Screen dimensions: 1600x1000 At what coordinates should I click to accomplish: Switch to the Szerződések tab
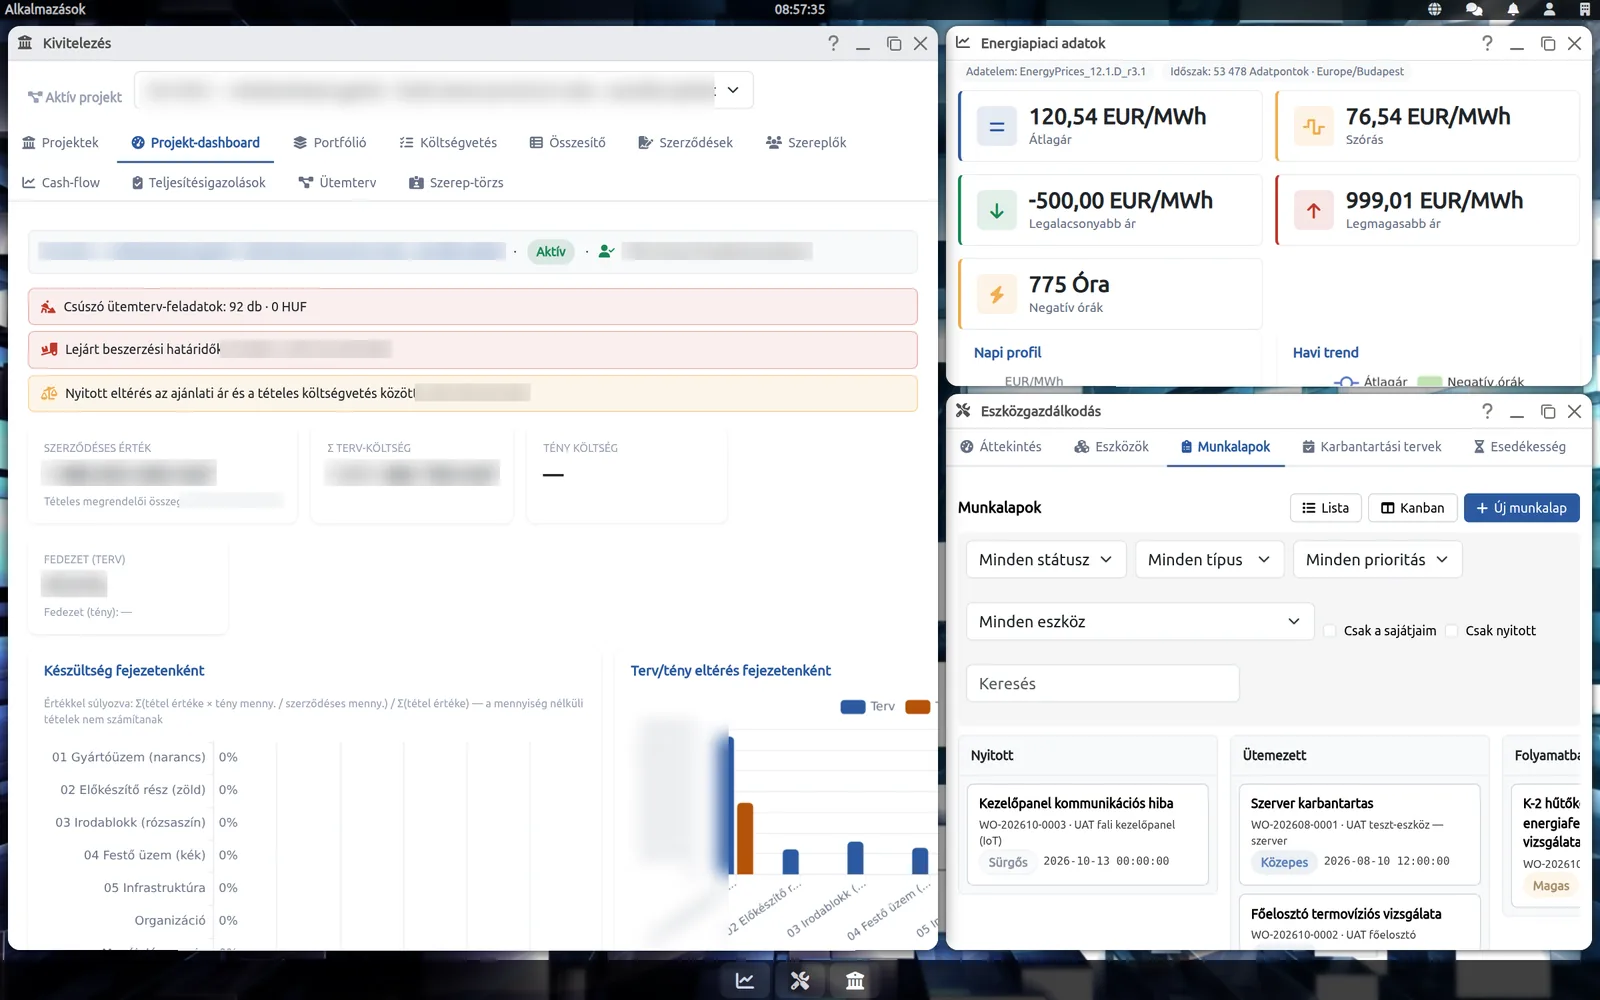pyautogui.click(x=686, y=143)
